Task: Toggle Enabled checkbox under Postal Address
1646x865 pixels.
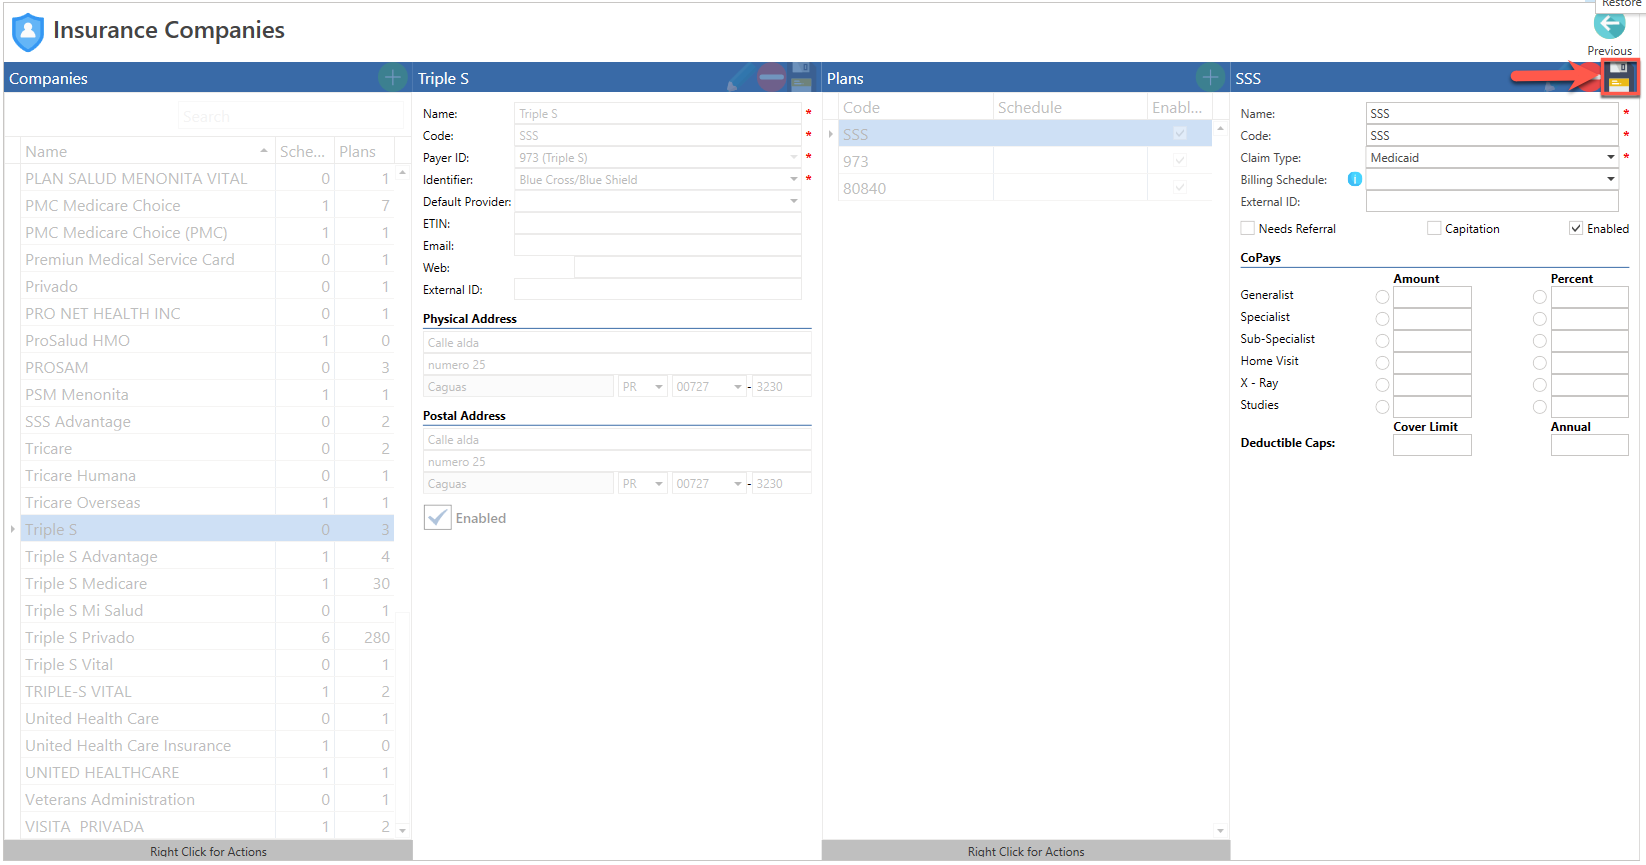Action: click(437, 517)
